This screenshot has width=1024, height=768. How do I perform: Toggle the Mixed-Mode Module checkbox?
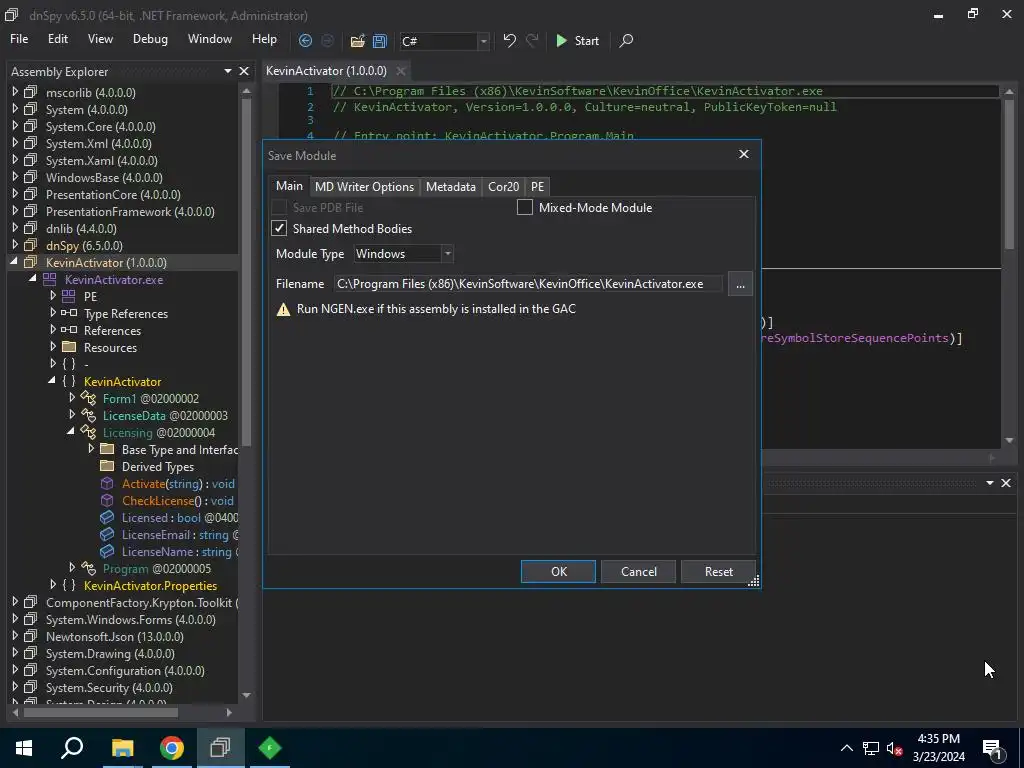coord(524,208)
